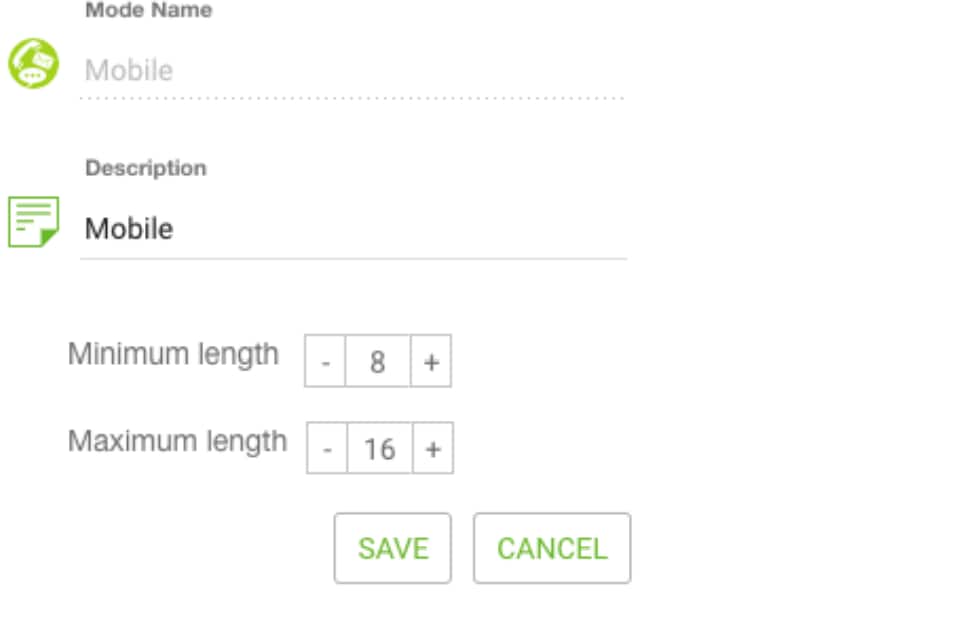Focus the Mode Name field with Mobile placeholder
Image resolution: width=977 pixels, height=641 pixels.
point(353,70)
